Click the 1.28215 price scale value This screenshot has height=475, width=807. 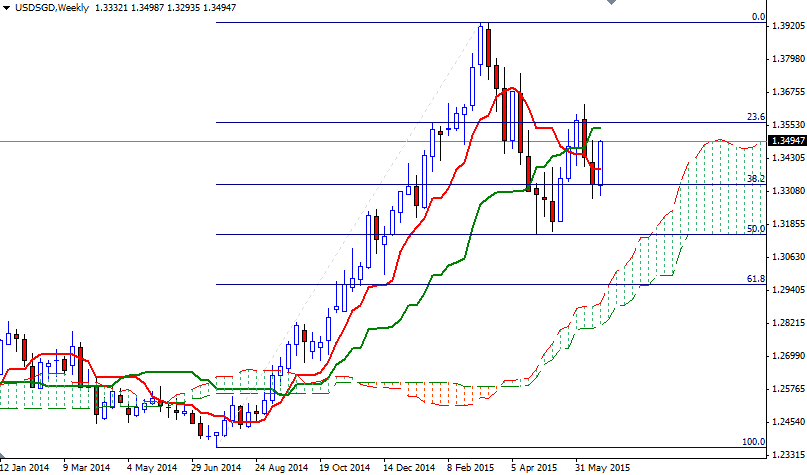pos(788,323)
